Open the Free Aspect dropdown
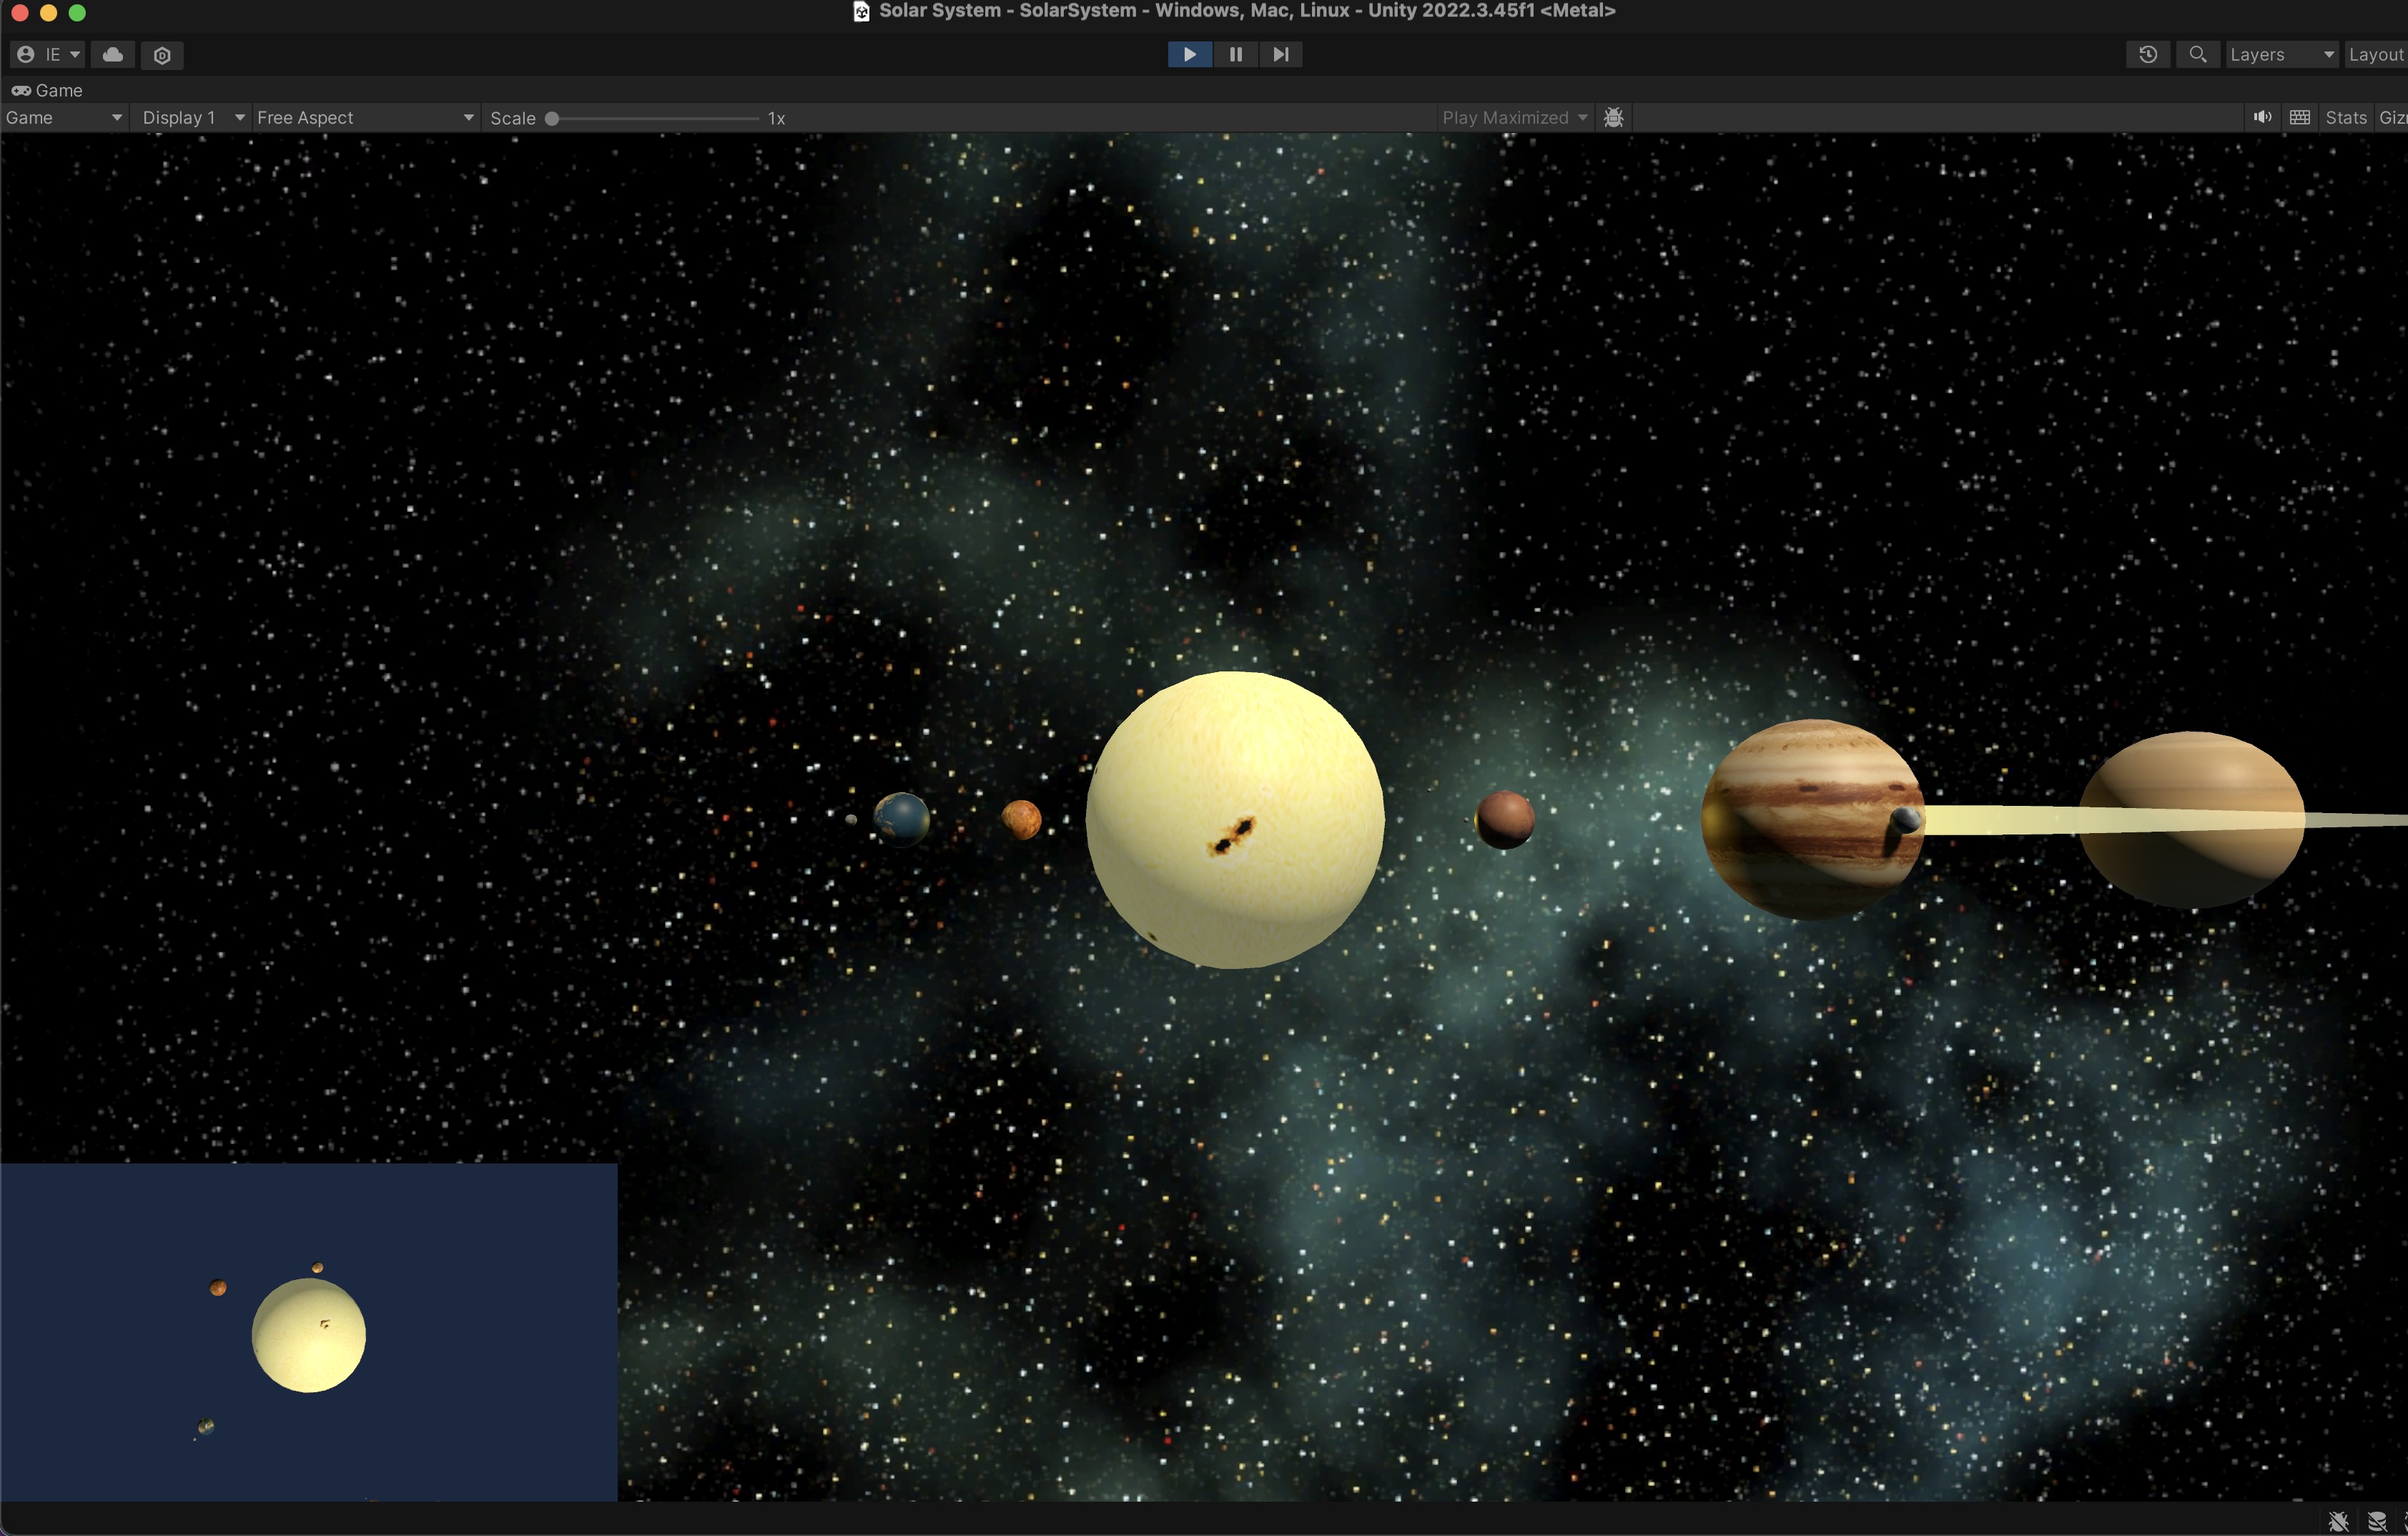This screenshot has width=2408, height=1536. coord(363,117)
